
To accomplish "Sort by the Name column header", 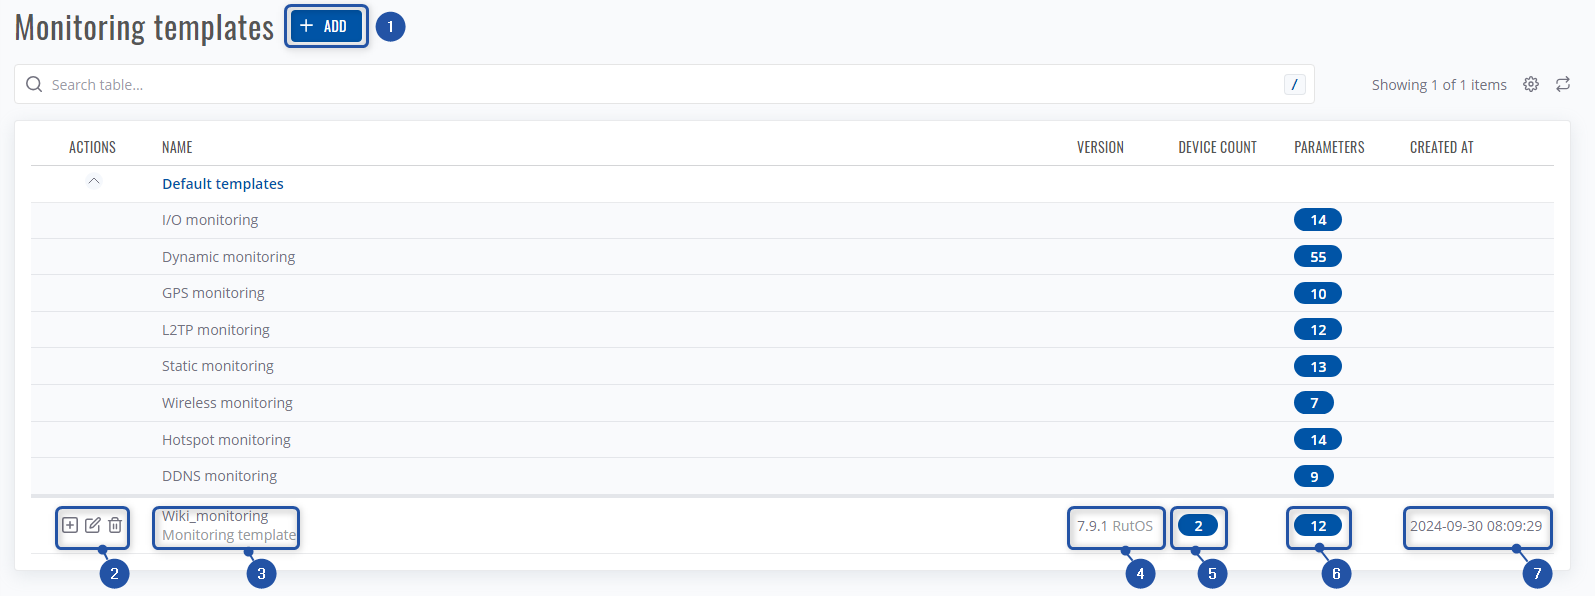I will point(177,147).
